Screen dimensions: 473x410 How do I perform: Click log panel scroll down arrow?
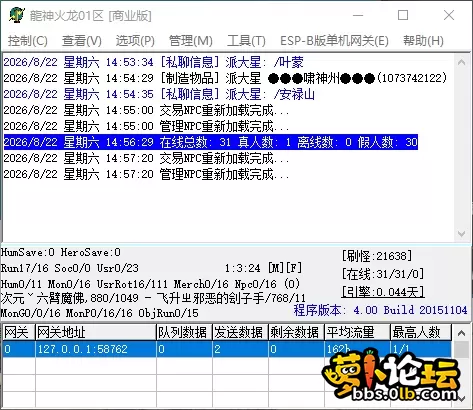[x=462, y=234]
